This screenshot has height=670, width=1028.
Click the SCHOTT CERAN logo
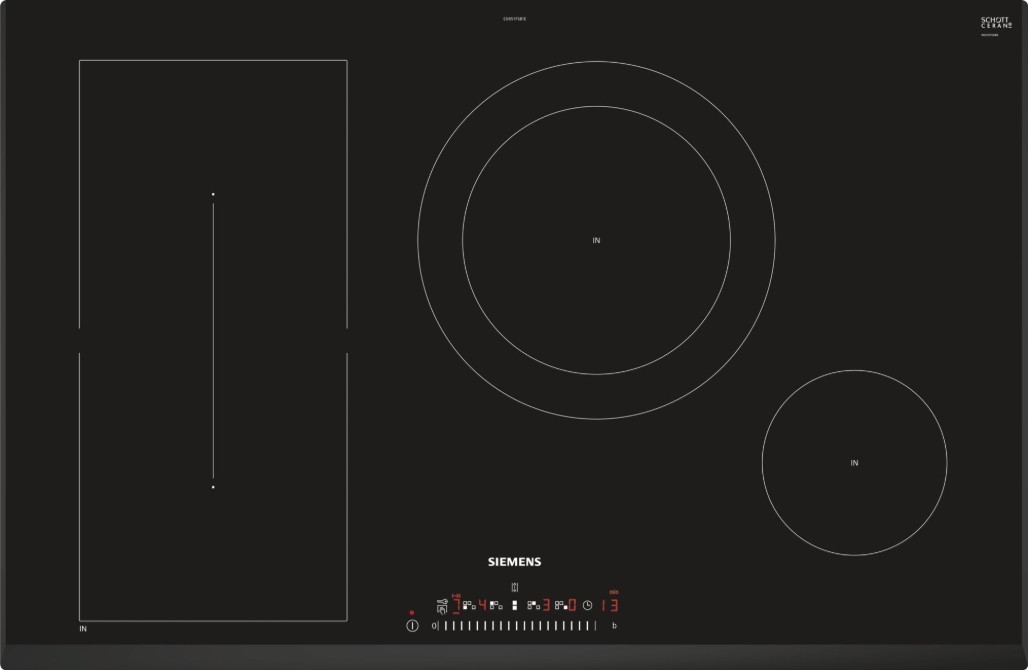(996, 23)
